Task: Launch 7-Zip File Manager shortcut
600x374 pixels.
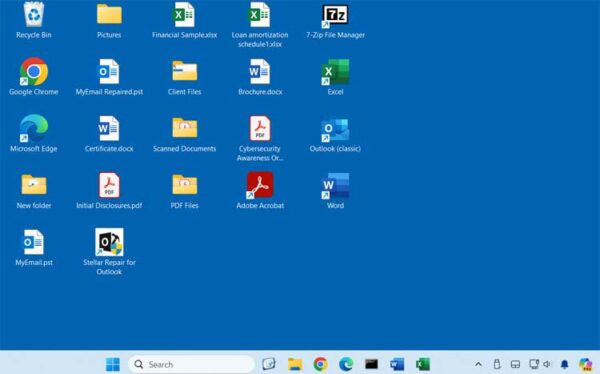Action: tap(335, 16)
